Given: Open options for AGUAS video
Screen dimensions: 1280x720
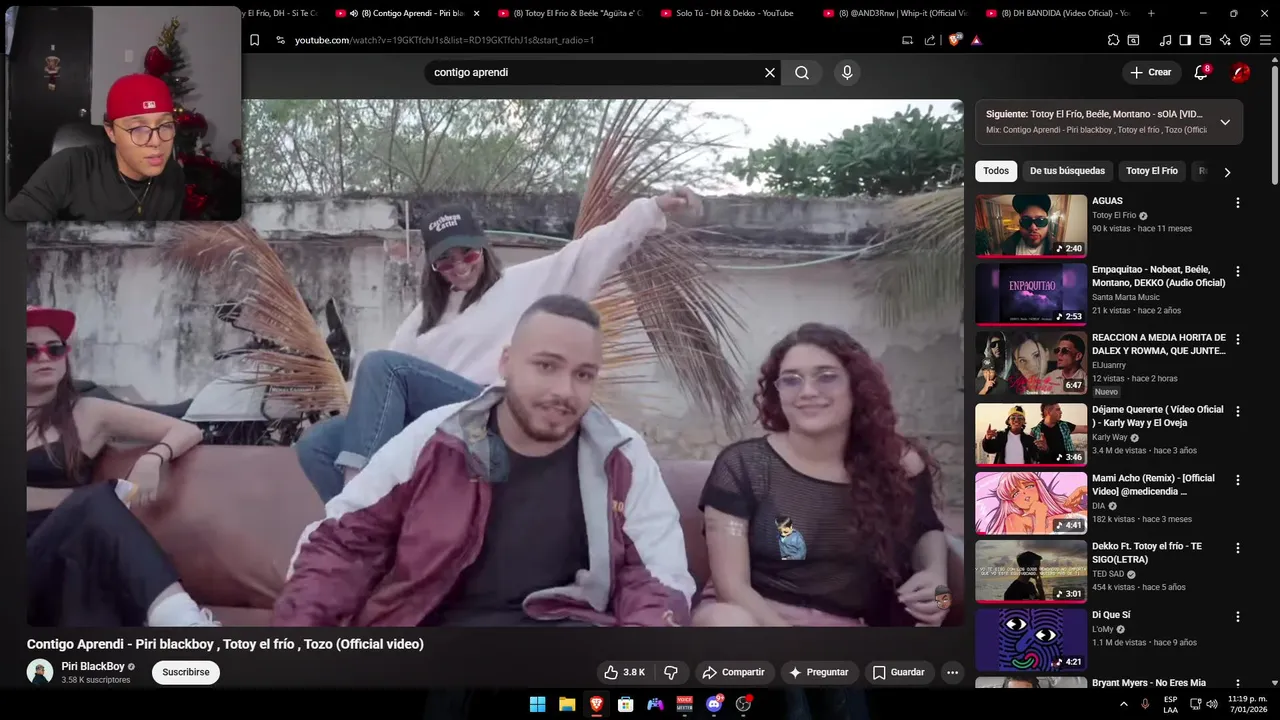Looking at the screenshot, I should click(1237, 203).
